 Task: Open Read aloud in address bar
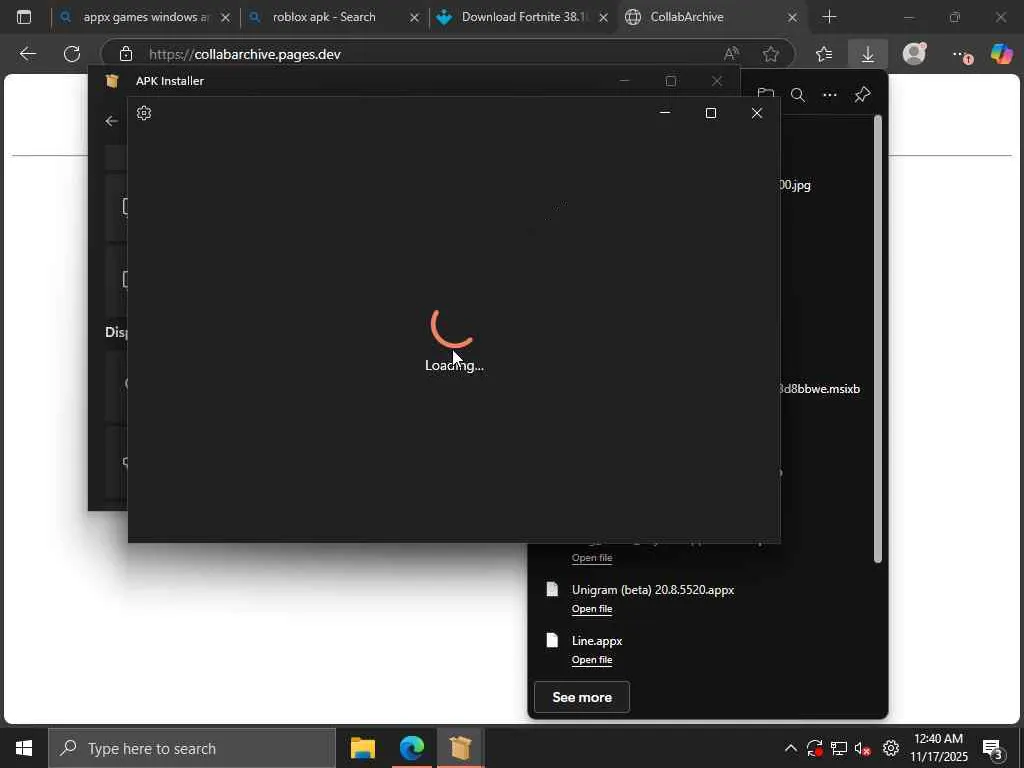(x=731, y=54)
